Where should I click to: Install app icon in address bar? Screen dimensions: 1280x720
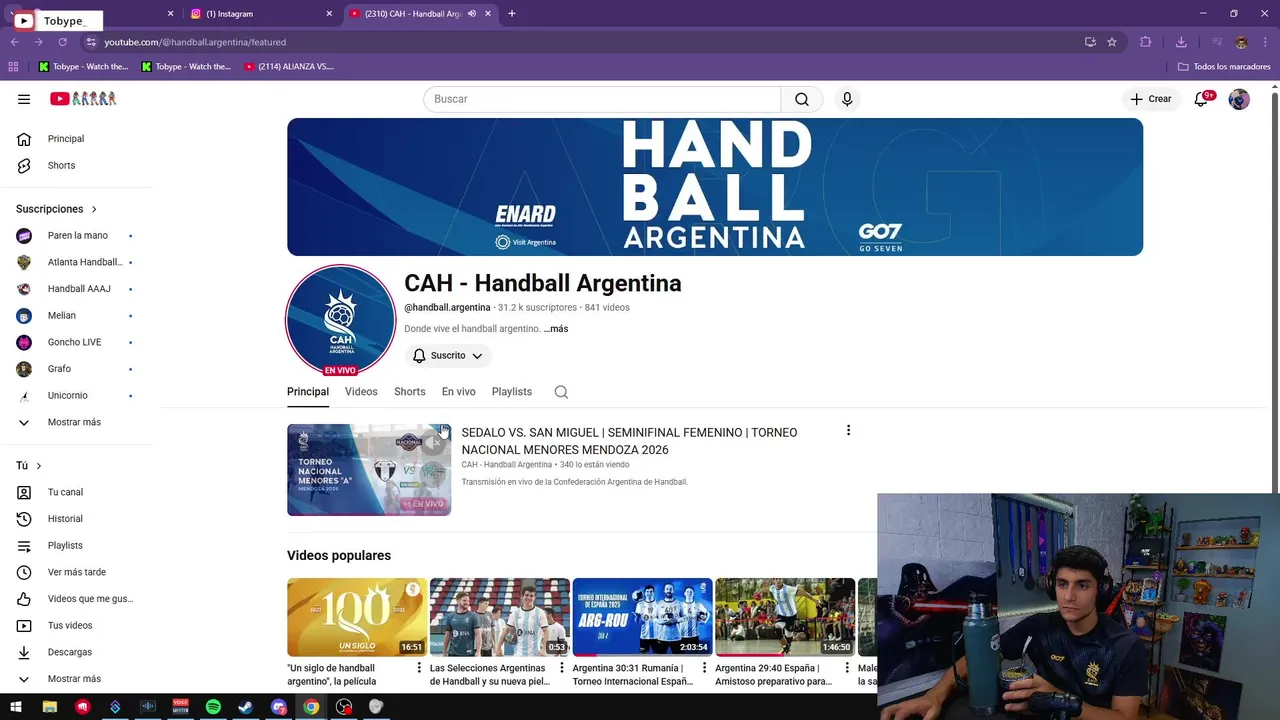tap(1090, 42)
